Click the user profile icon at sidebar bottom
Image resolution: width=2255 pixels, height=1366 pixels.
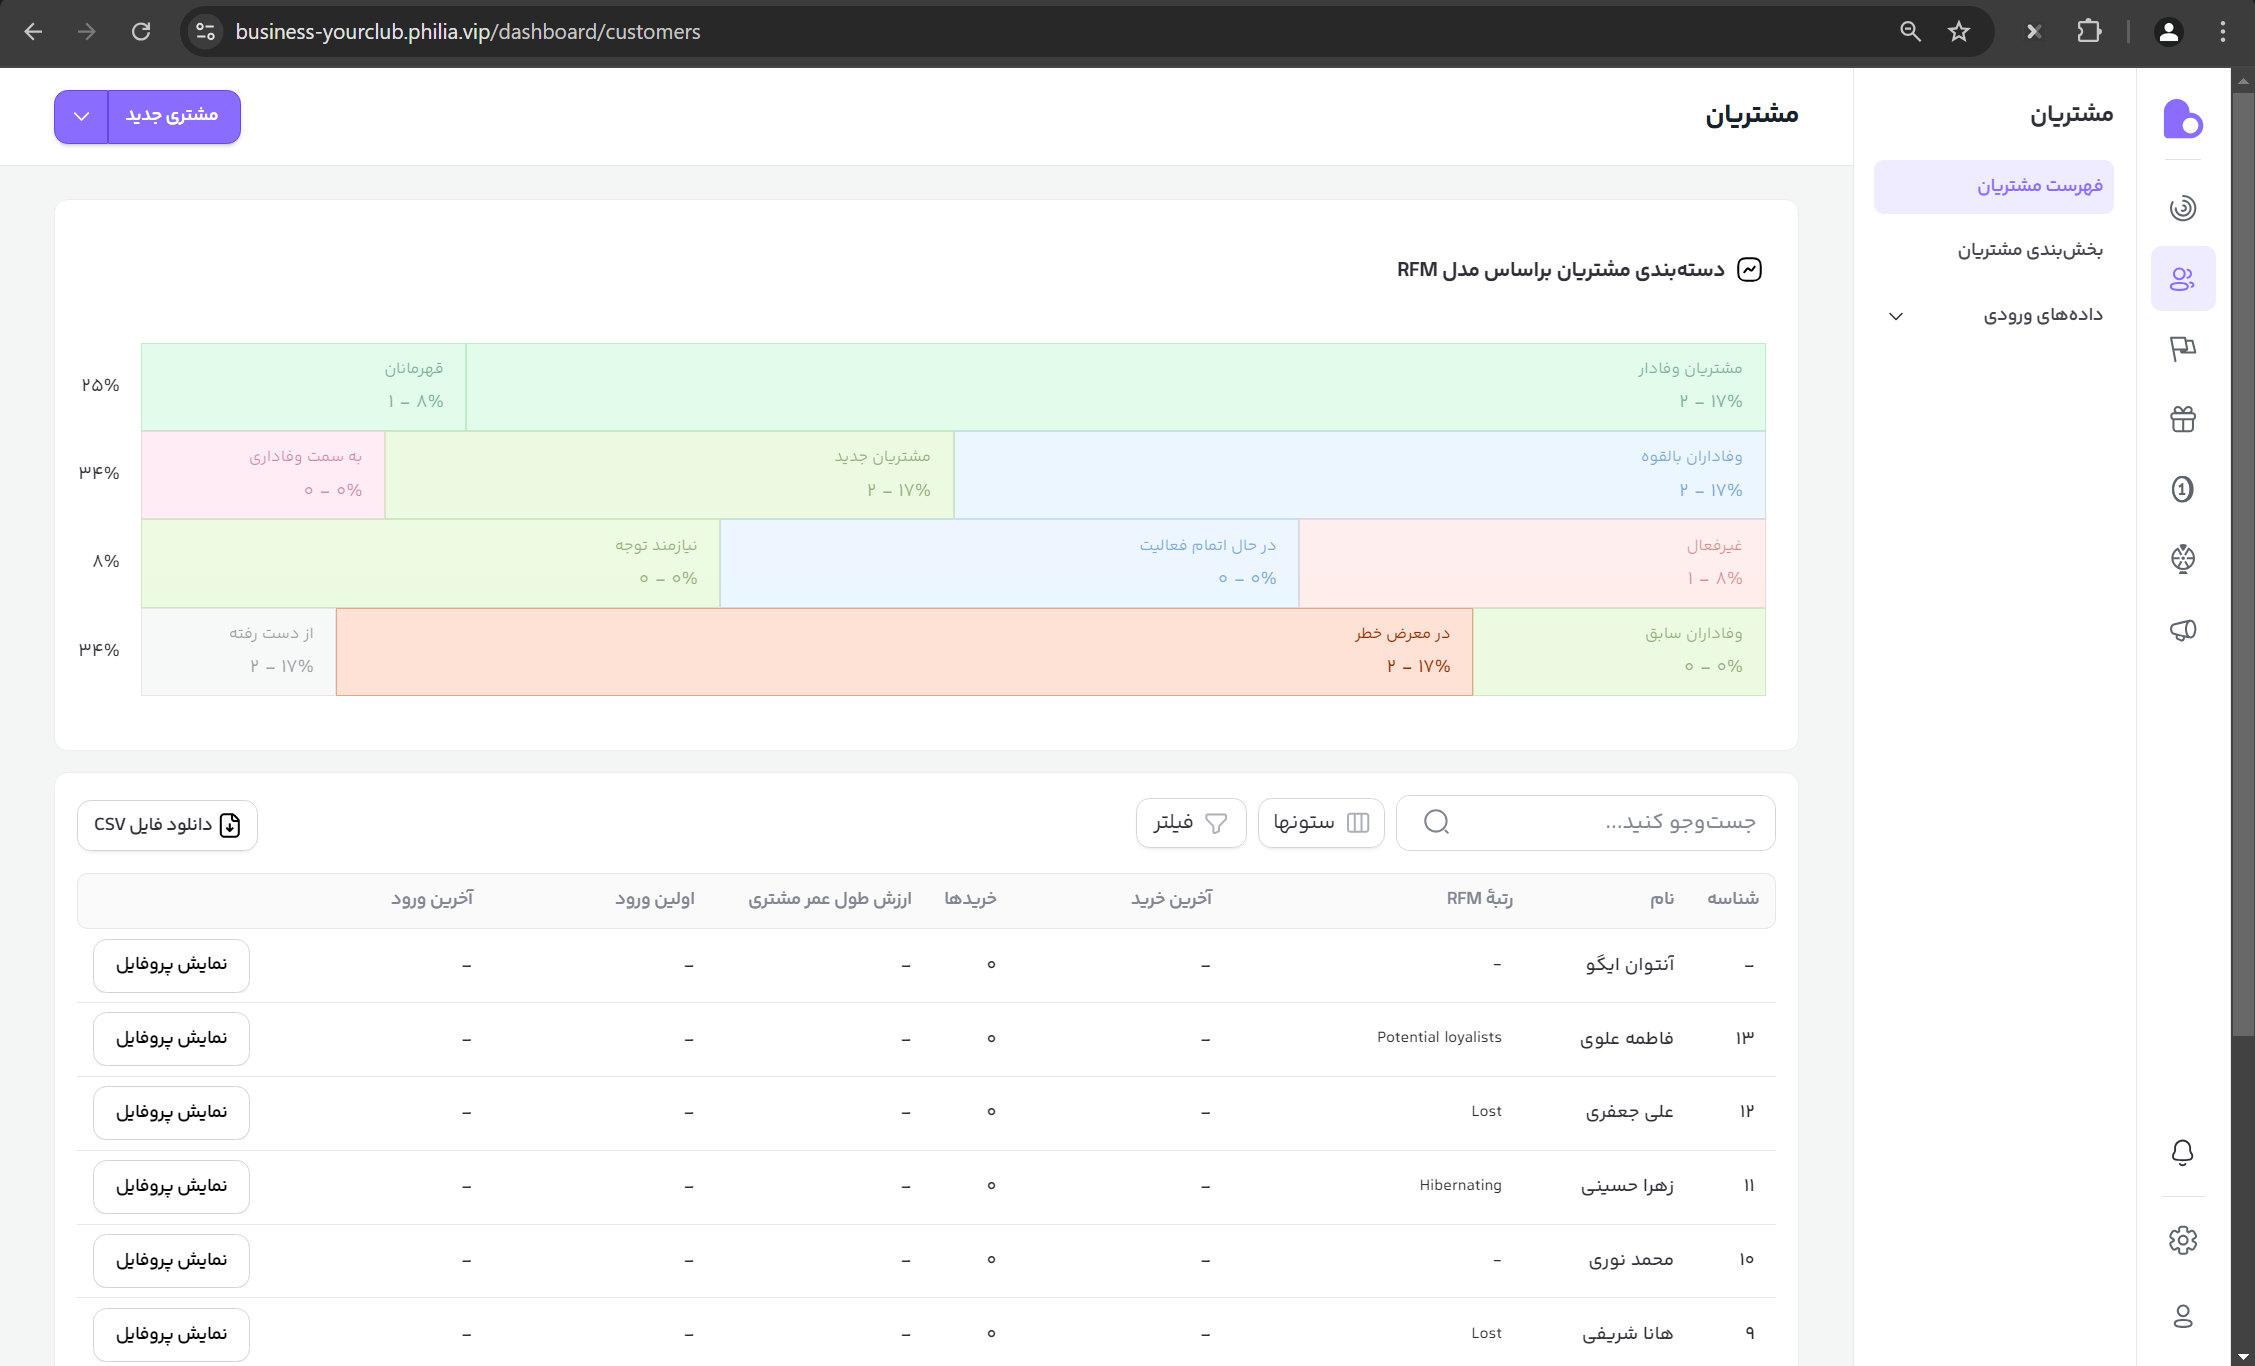tap(2182, 1316)
